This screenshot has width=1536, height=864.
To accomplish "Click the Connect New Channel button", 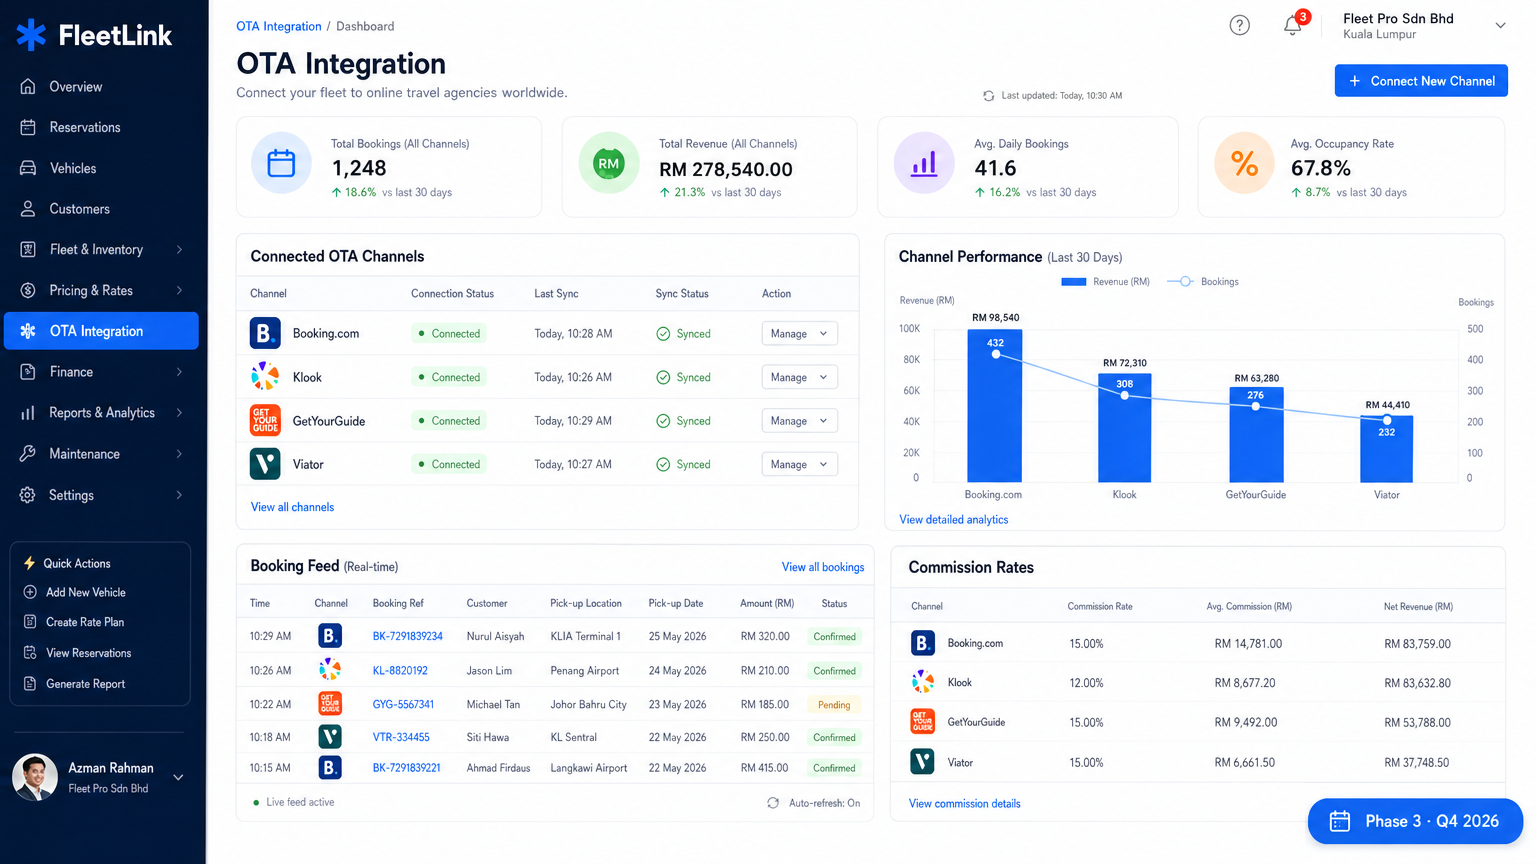I will tap(1420, 80).
